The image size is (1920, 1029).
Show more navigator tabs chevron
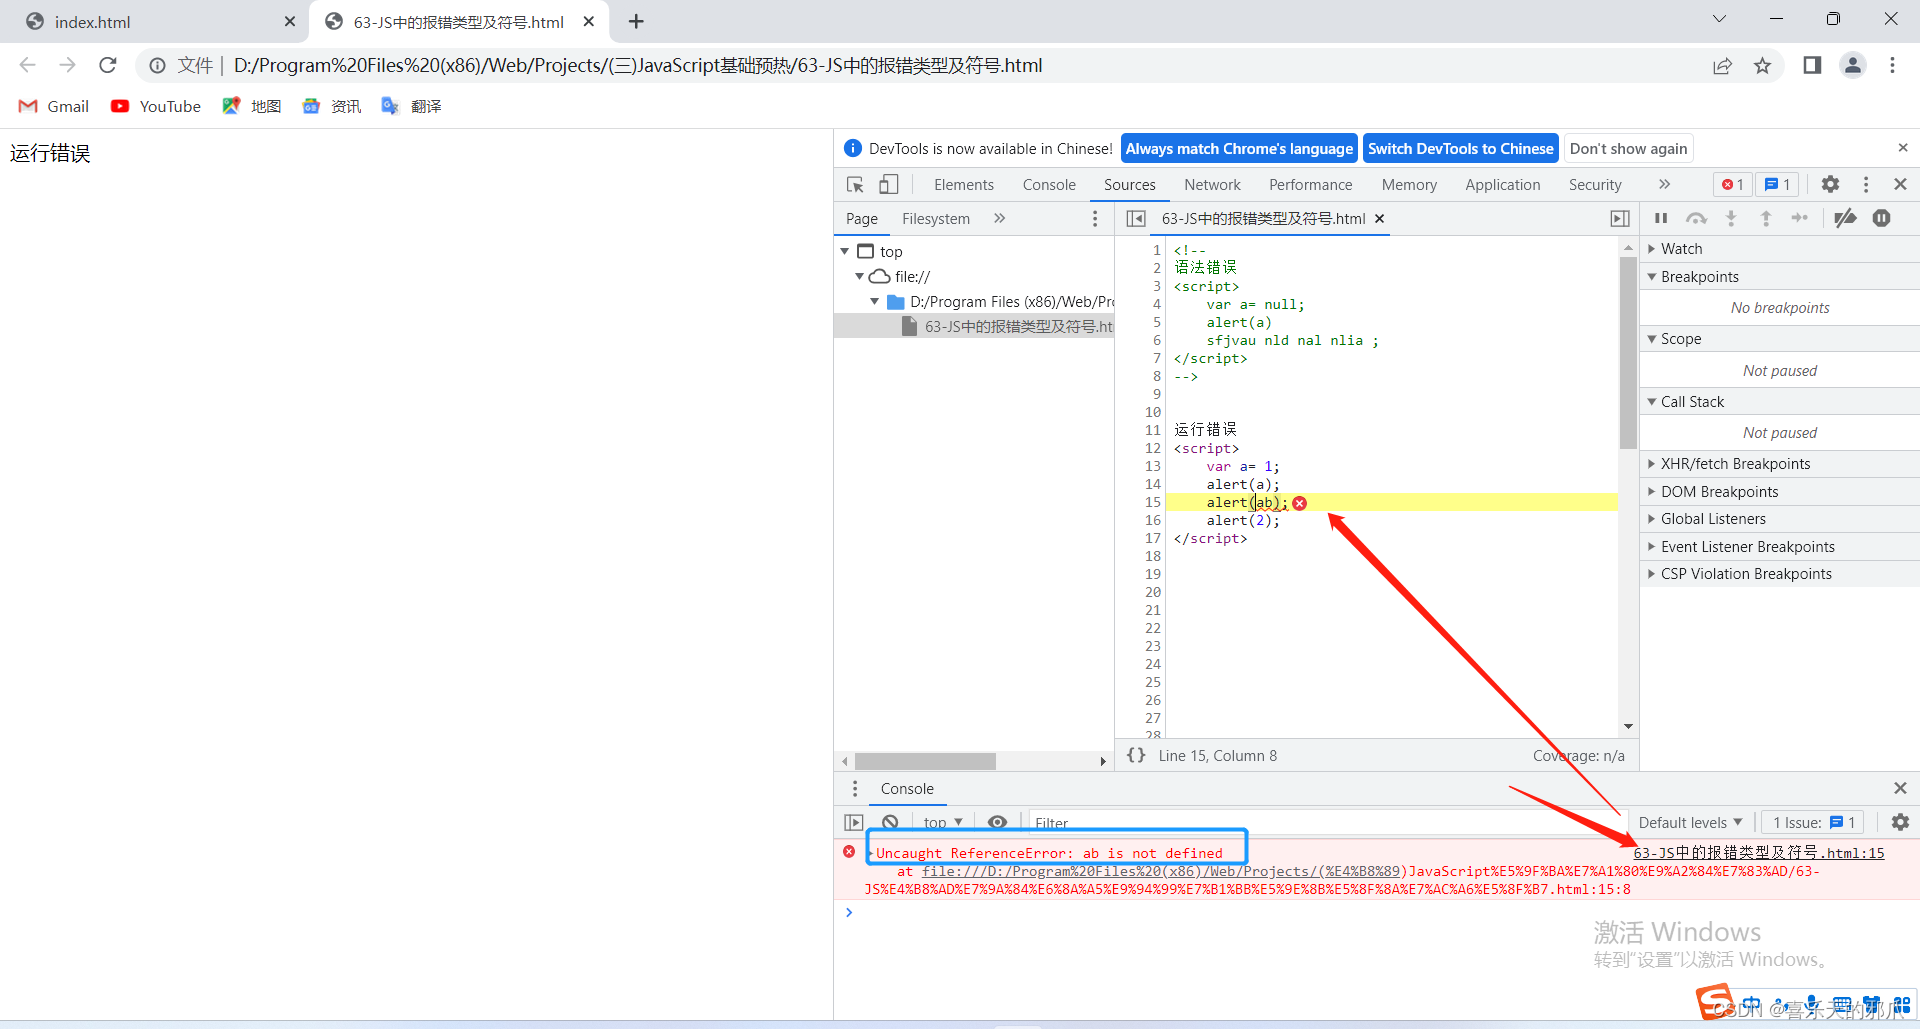(999, 219)
